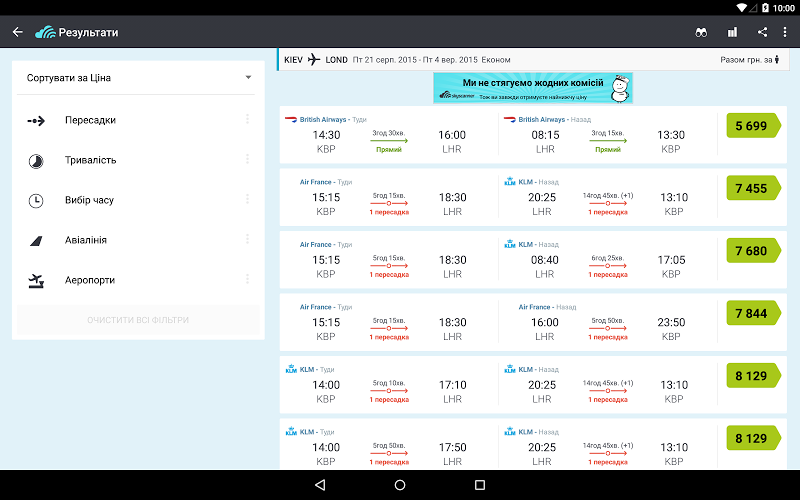Select the first 8 129 price tag, KLM 14:00–17:10
Image resolution: width=800 pixels, height=500 pixels.
pos(754,376)
